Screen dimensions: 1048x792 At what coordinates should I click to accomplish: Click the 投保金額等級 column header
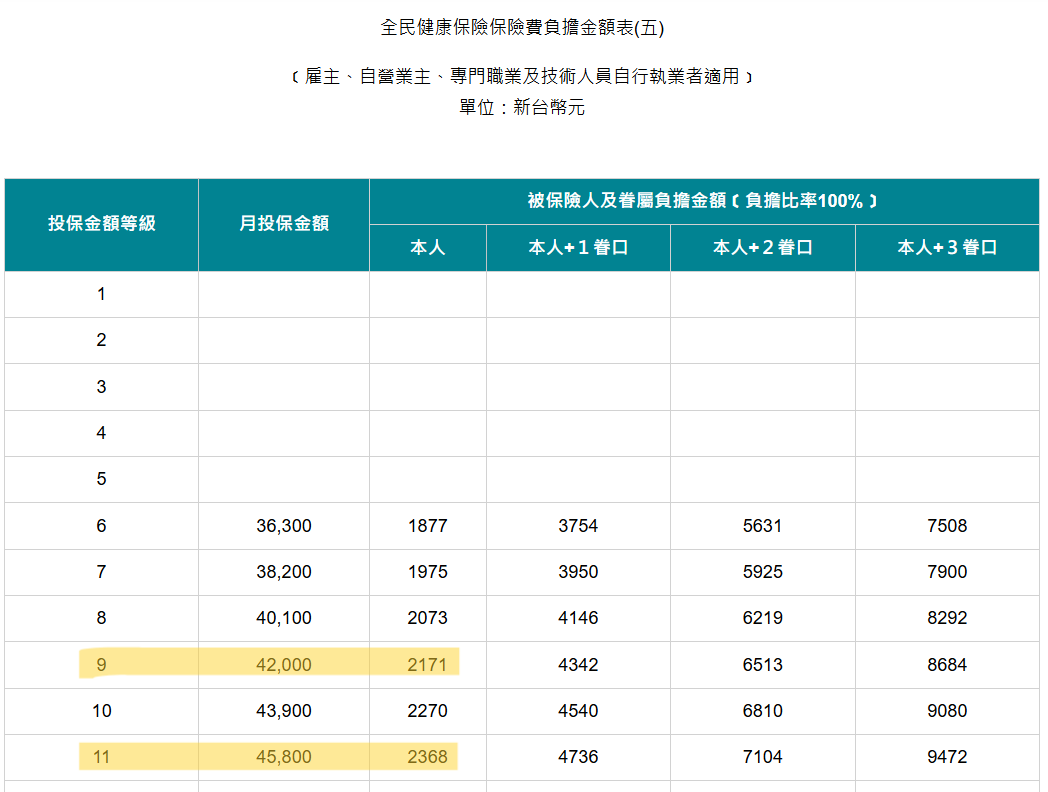[x=101, y=224]
